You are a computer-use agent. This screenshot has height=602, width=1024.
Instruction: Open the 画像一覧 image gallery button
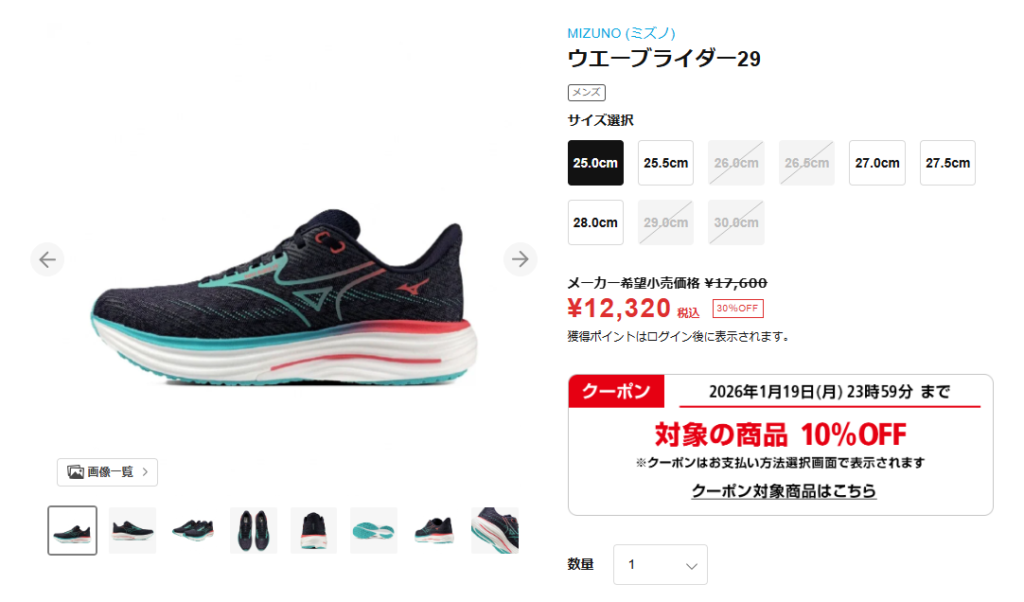pyautogui.click(x=107, y=472)
